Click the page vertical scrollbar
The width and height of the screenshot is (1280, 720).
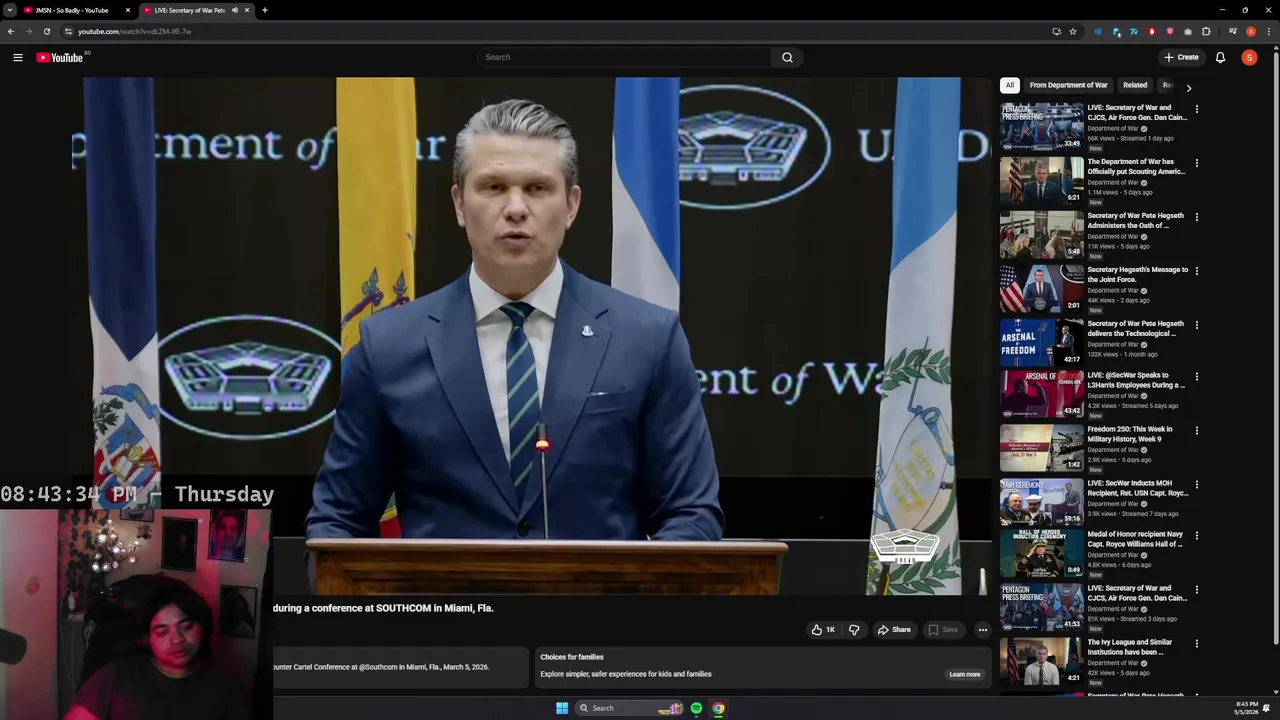[1276, 346]
